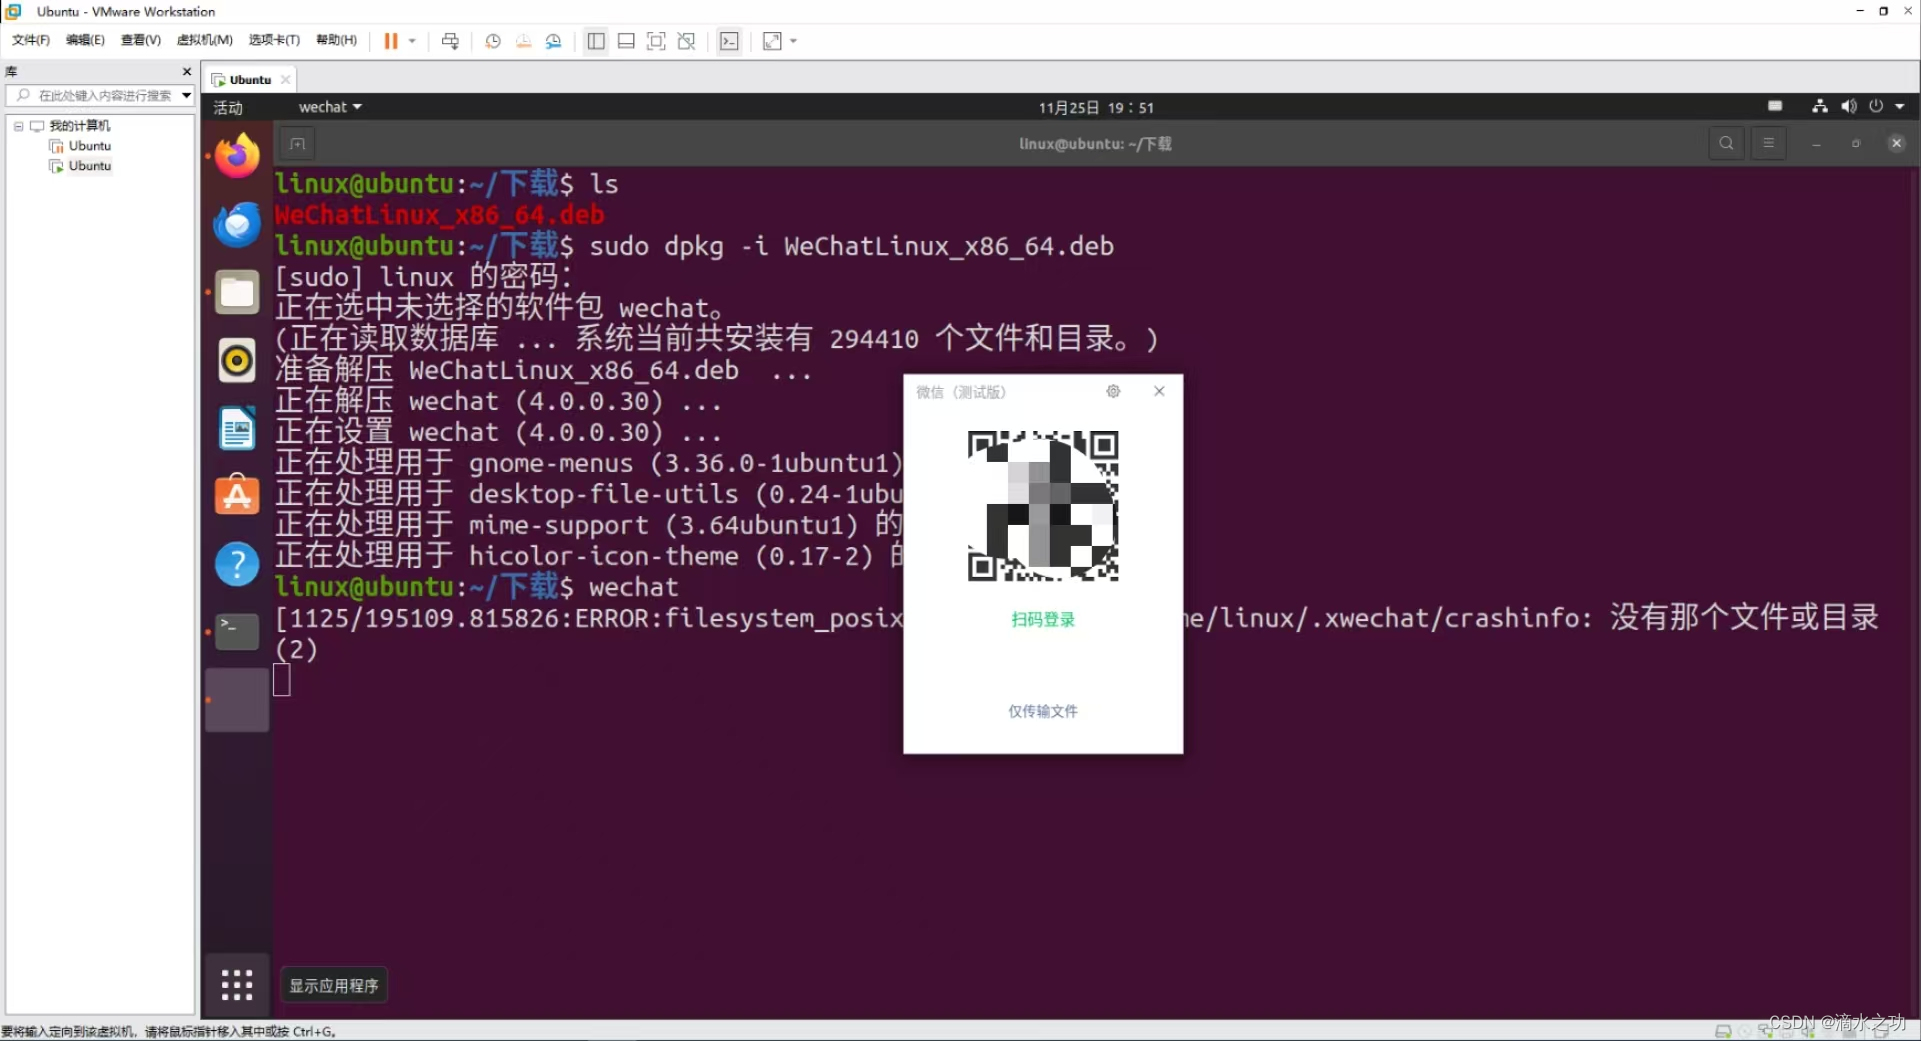Open the Help icon in dock
Viewport: 1921px width, 1041px height.
point(237,564)
